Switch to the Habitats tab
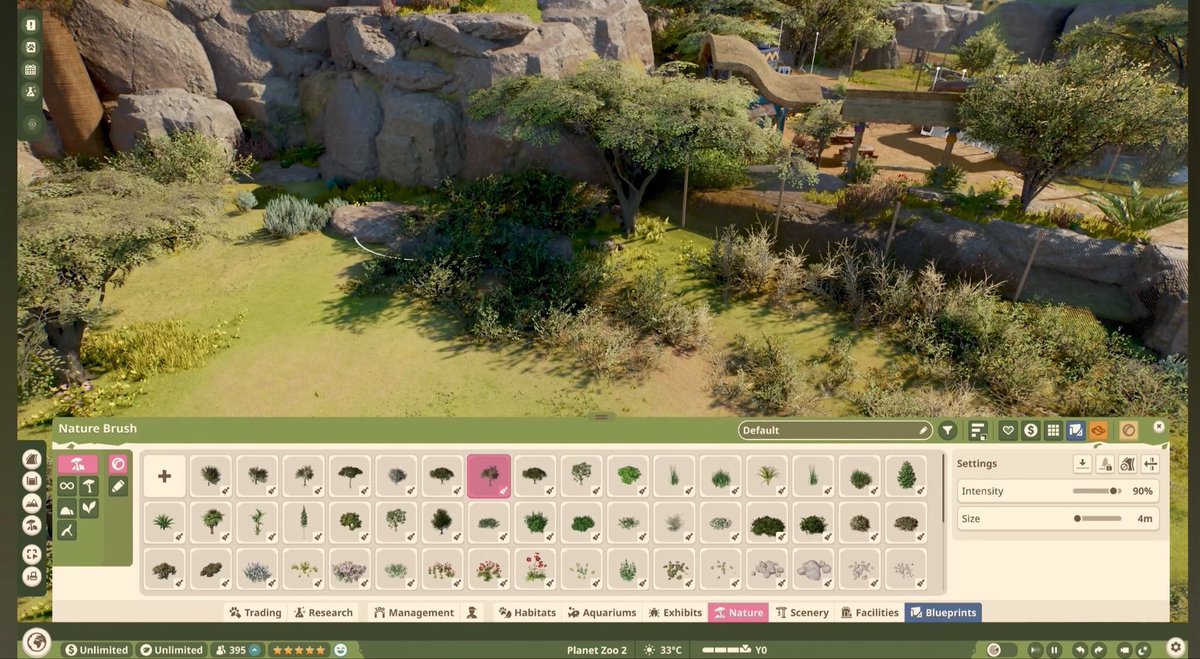The width and height of the screenshot is (1200, 659). coord(527,613)
